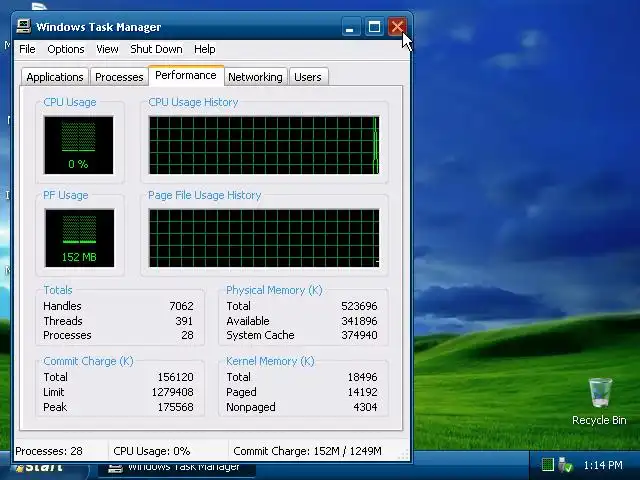Maximize the Task Manager window
Image resolution: width=640 pixels, height=480 pixels.
(374, 27)
